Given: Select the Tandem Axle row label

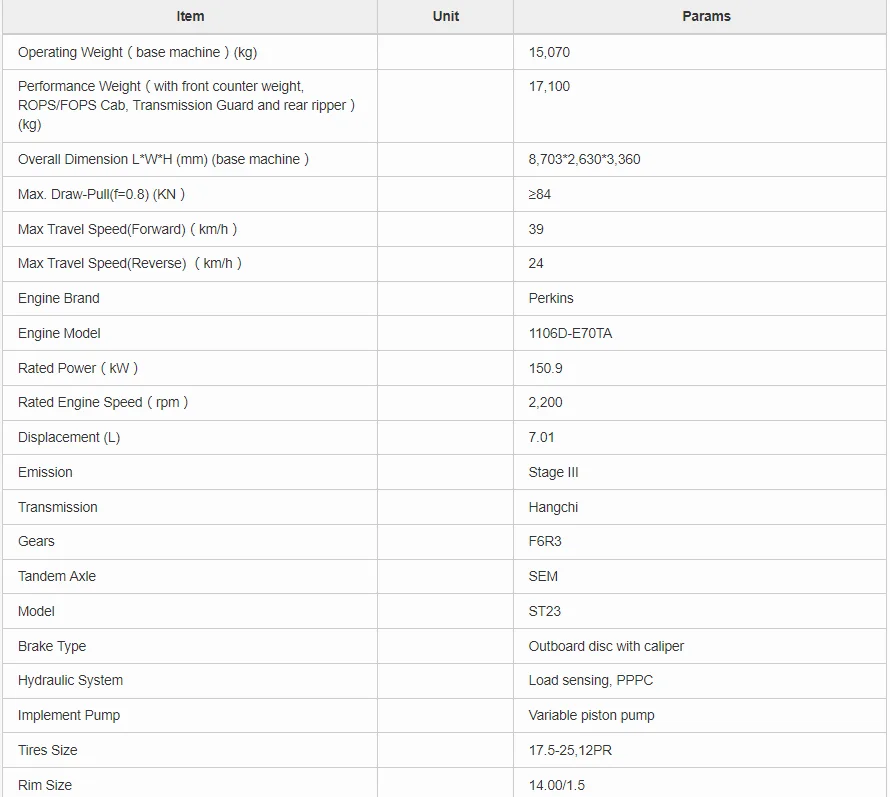Looking at the screenshot, I should (x=57, y=576).
